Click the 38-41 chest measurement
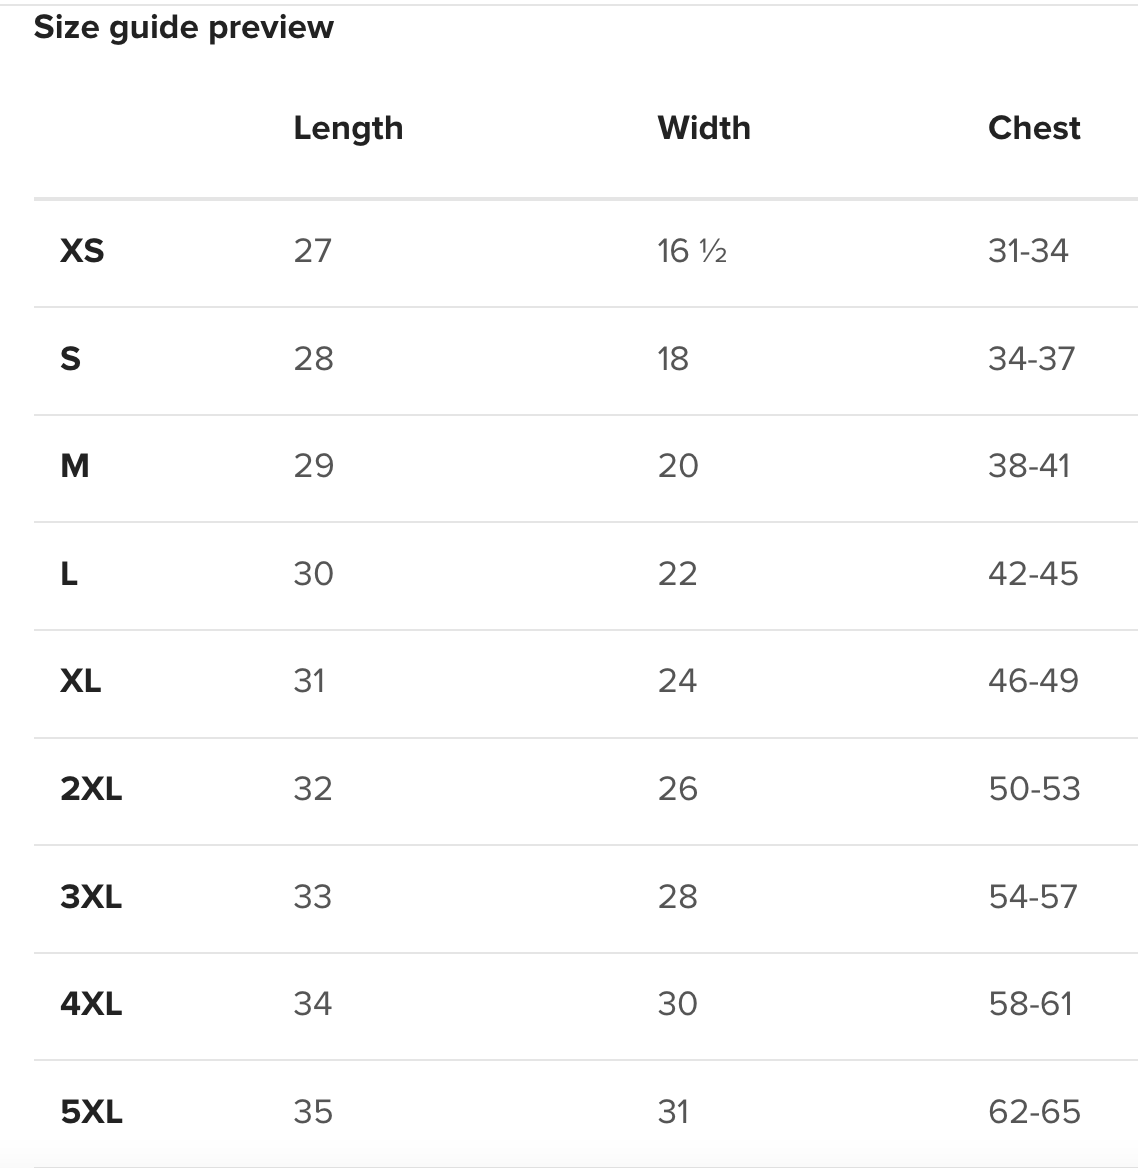This screenshot has height=1168, width=1138. [x=1029, y=466]
